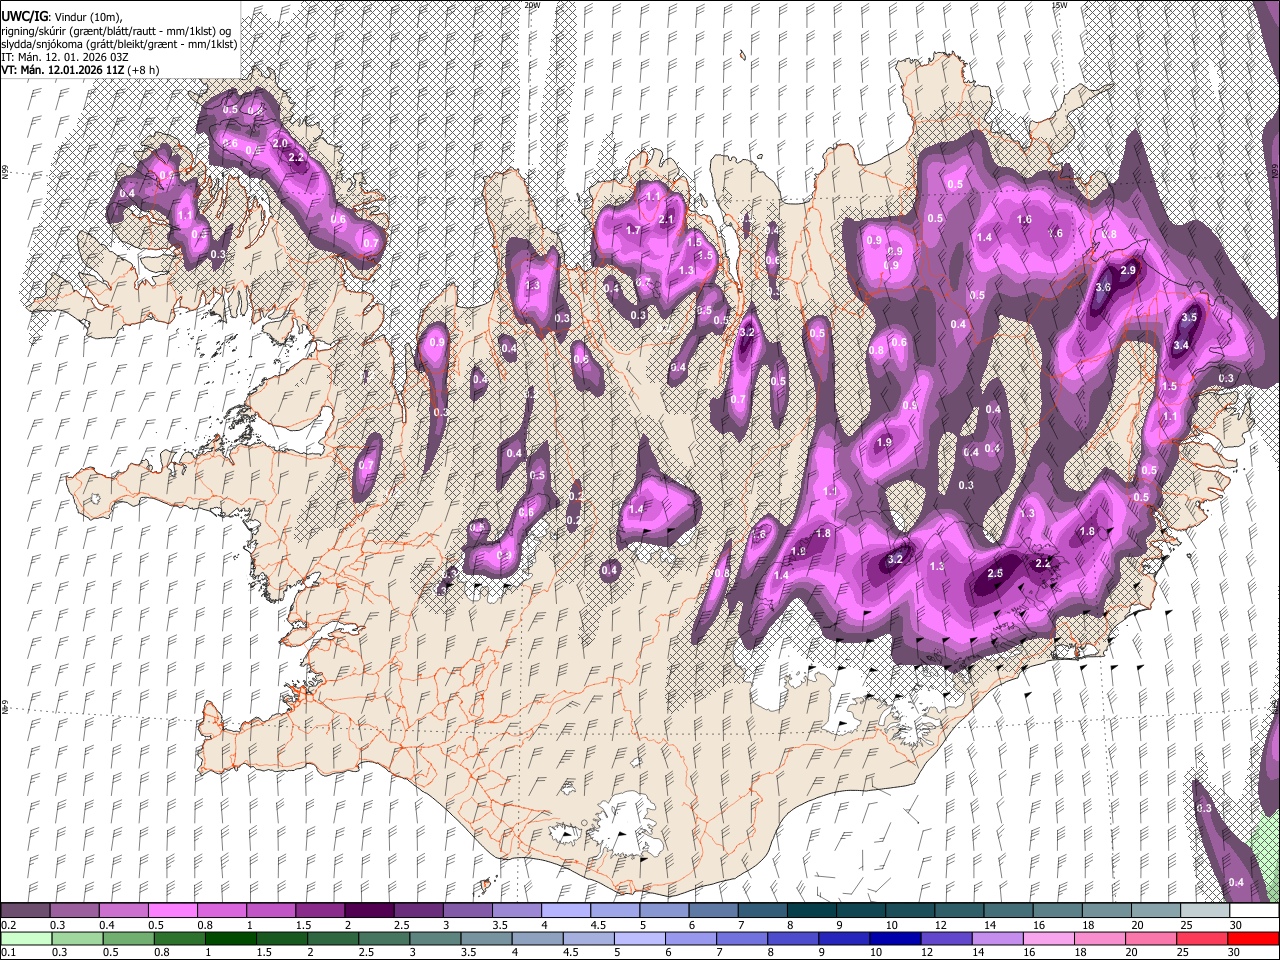This screenshot has width=1280, height=960.
Task: Click the 1.7 value in north Iceland
Action: pyautogui.click(x=632, y=230)
